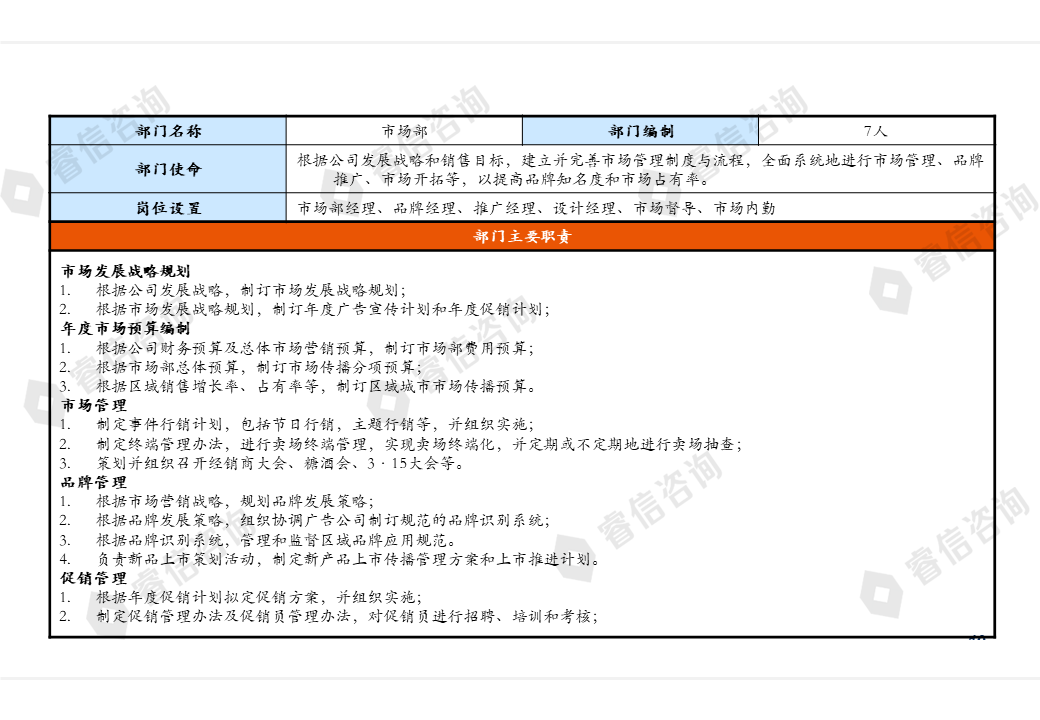This screenshot has width=1040, height=720.
Task: Select the line mentioning 糖酒会 and 3·15大会
Action: point(280,463)
